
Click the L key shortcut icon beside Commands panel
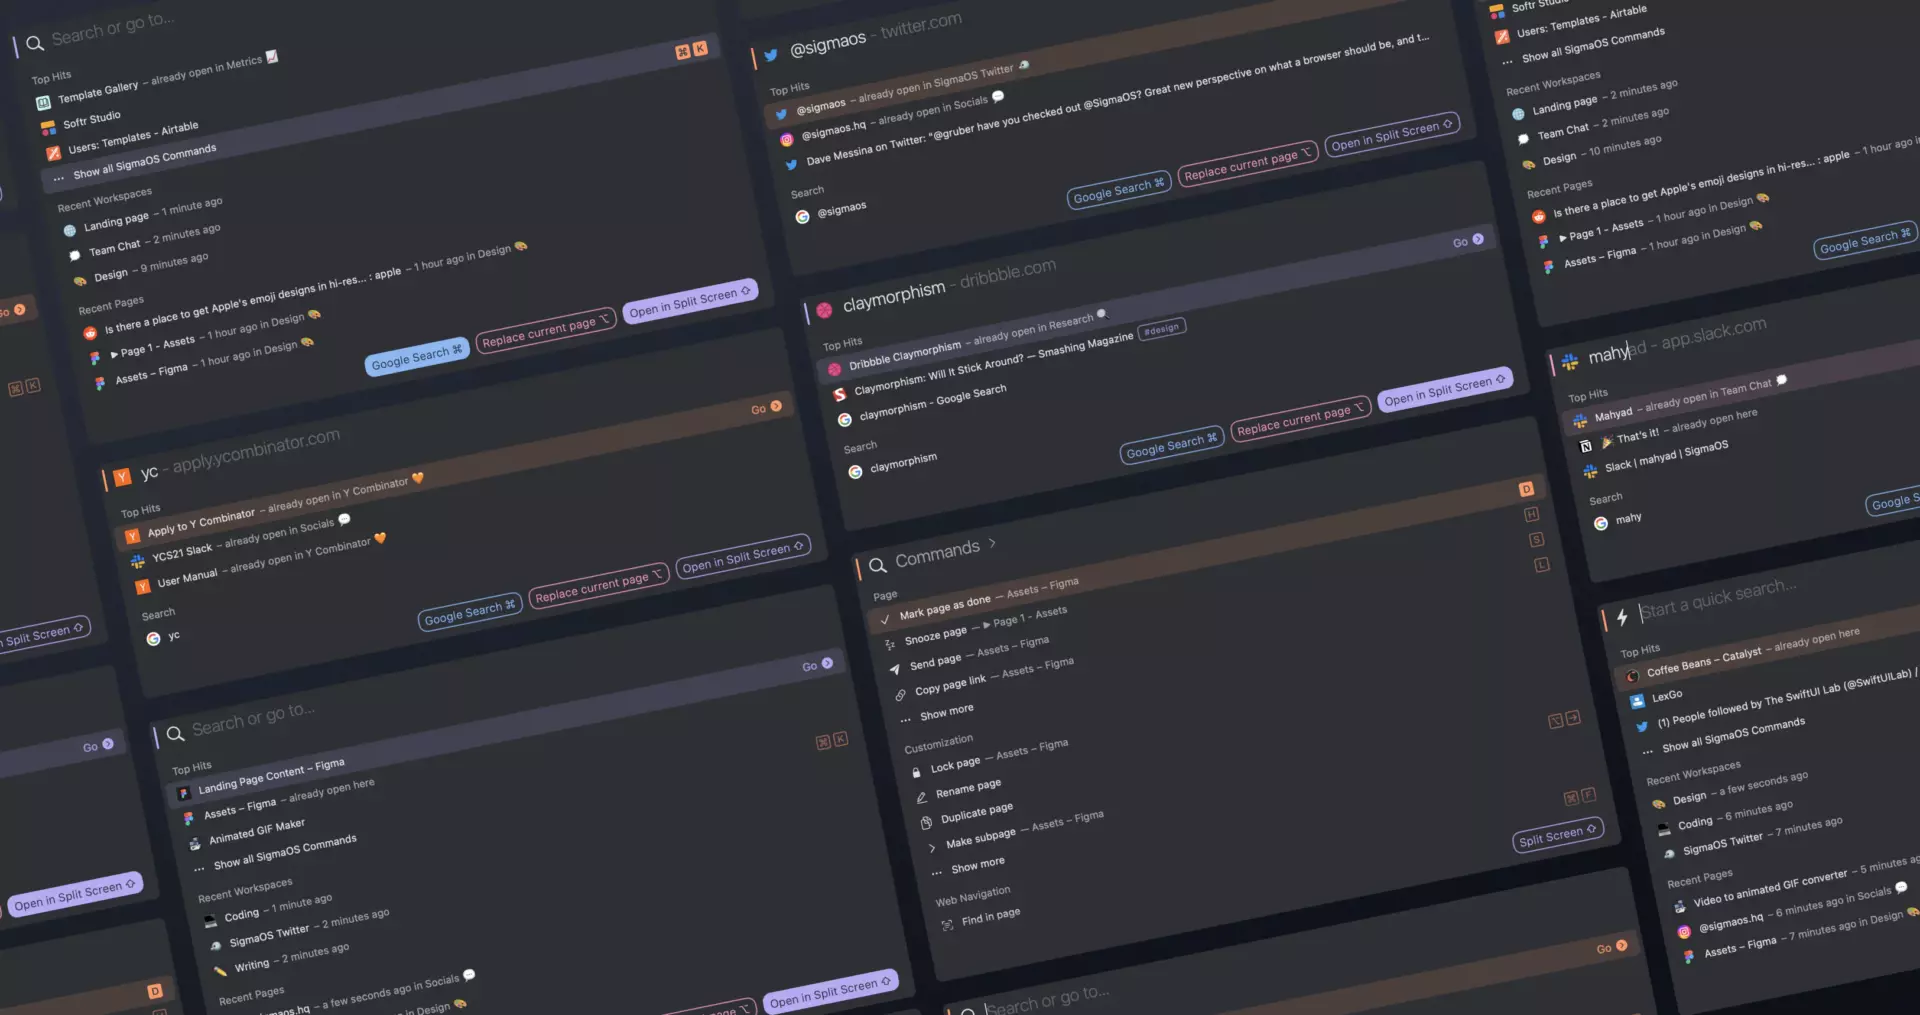1542,565
